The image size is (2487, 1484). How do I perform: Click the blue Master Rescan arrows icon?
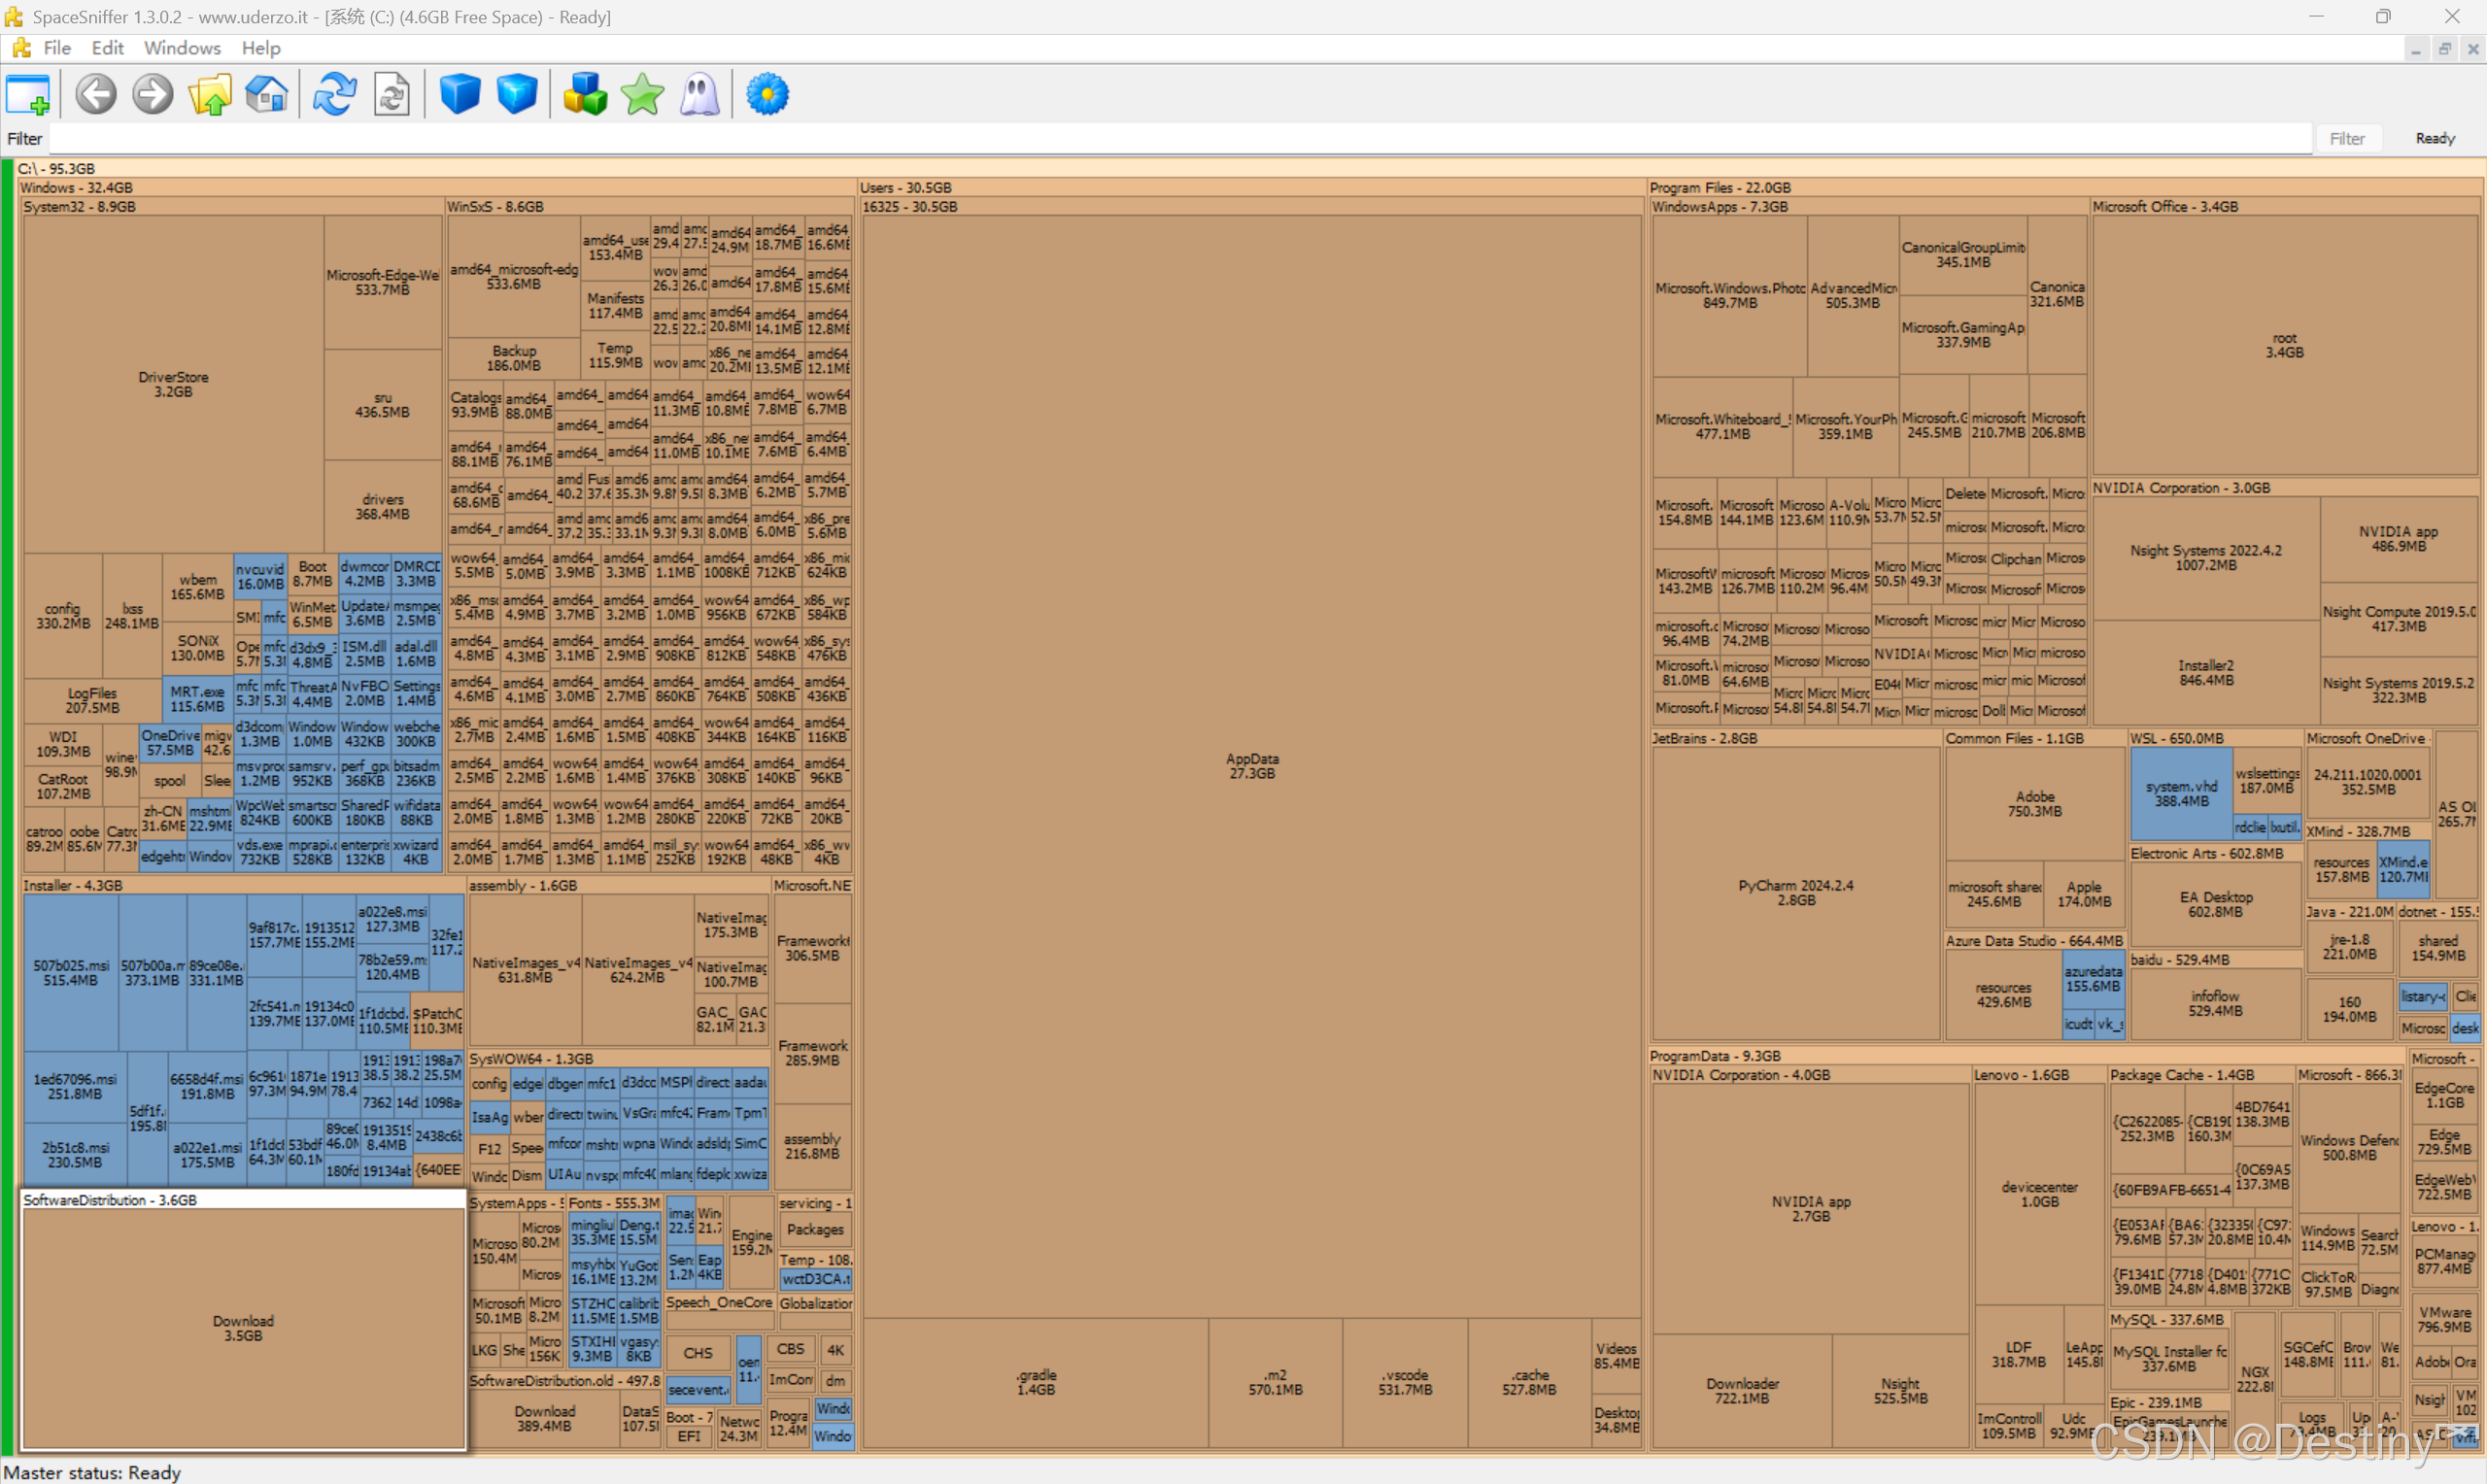[x=334, y=95]
